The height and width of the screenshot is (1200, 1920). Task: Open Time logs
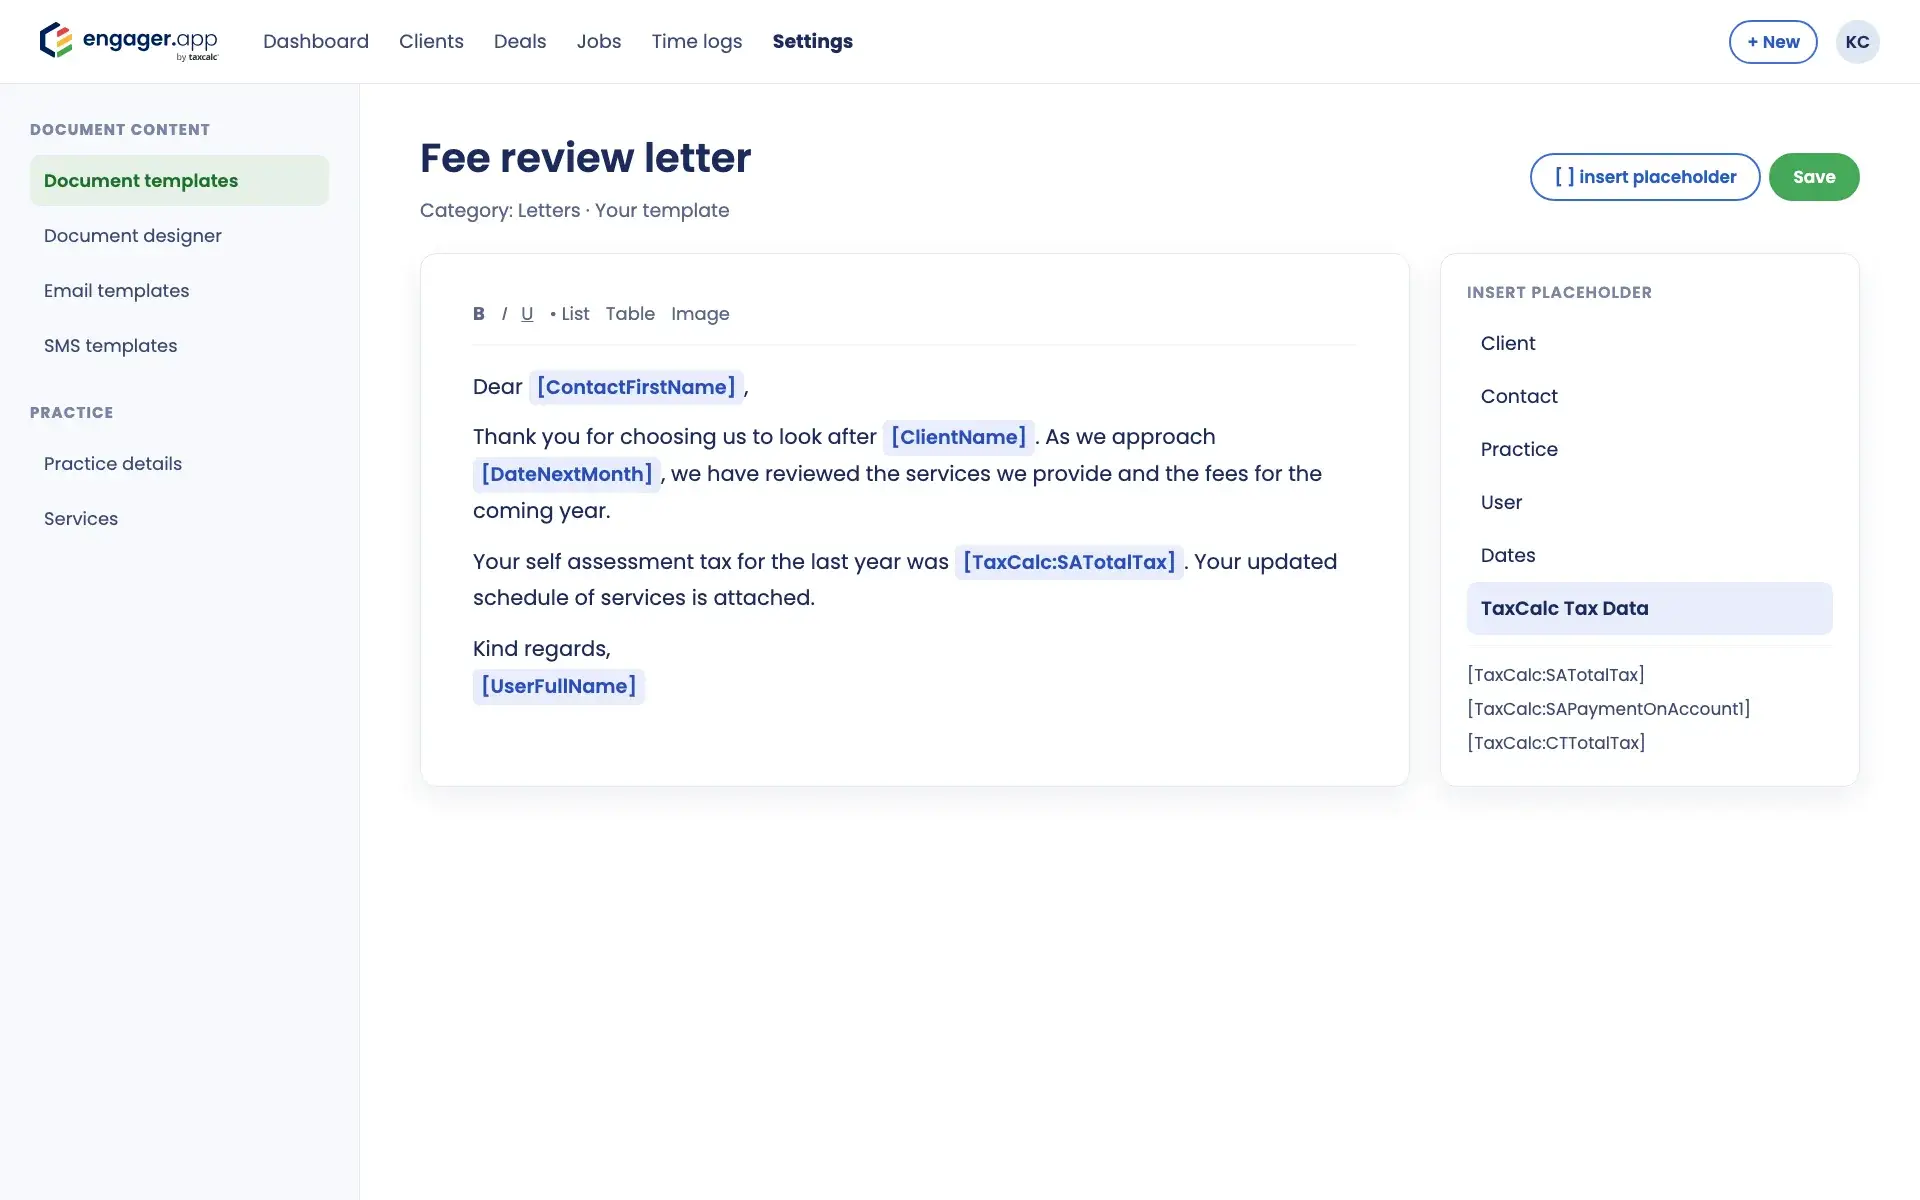point(697,42)
